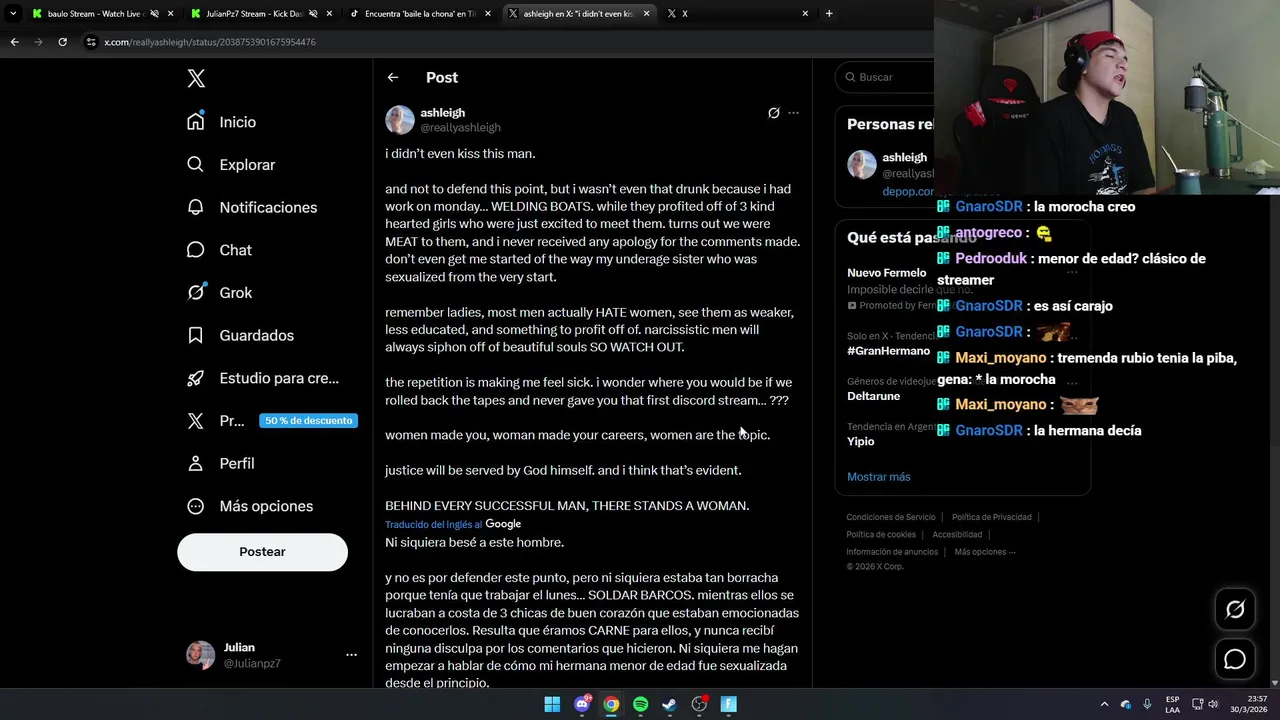Click the address bar URL
This screenshot has height=720, width=1280.
(210, 42)
